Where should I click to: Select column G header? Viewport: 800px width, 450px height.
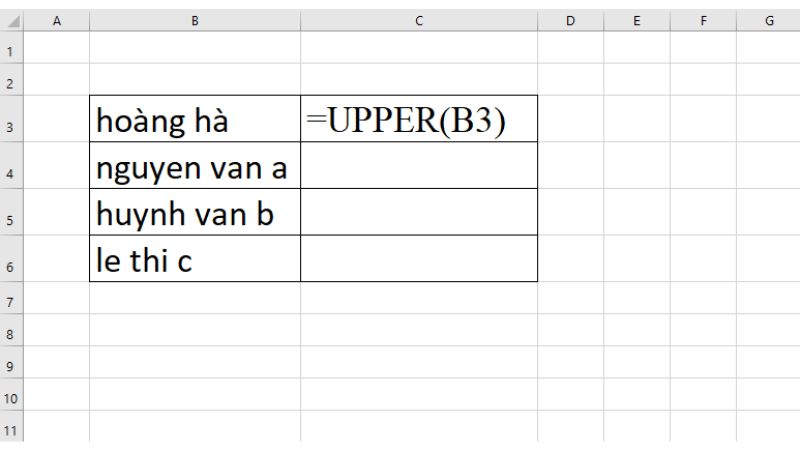coord(768,17)
